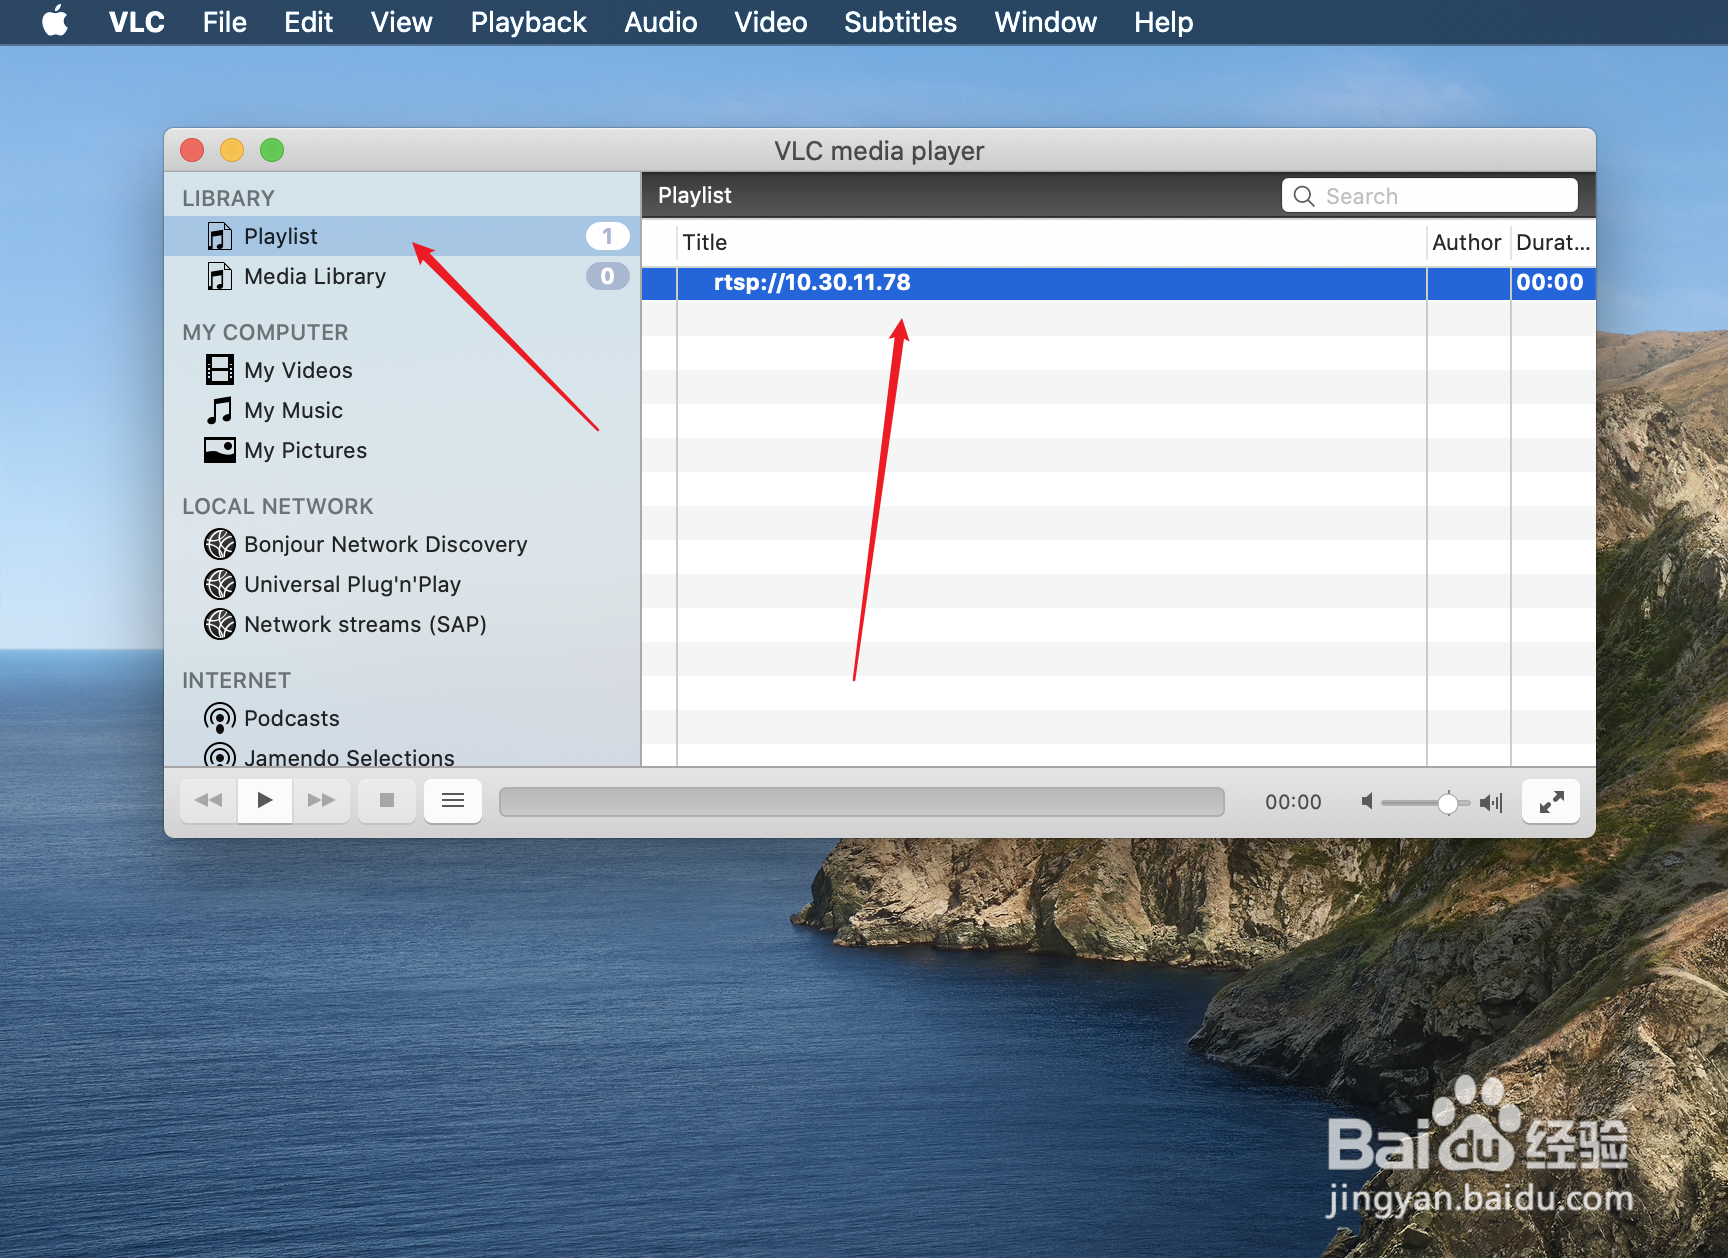Open Jamendo Selections under Internet
This screenshot has width=1728, height=1258.
(x=402, y=755)
